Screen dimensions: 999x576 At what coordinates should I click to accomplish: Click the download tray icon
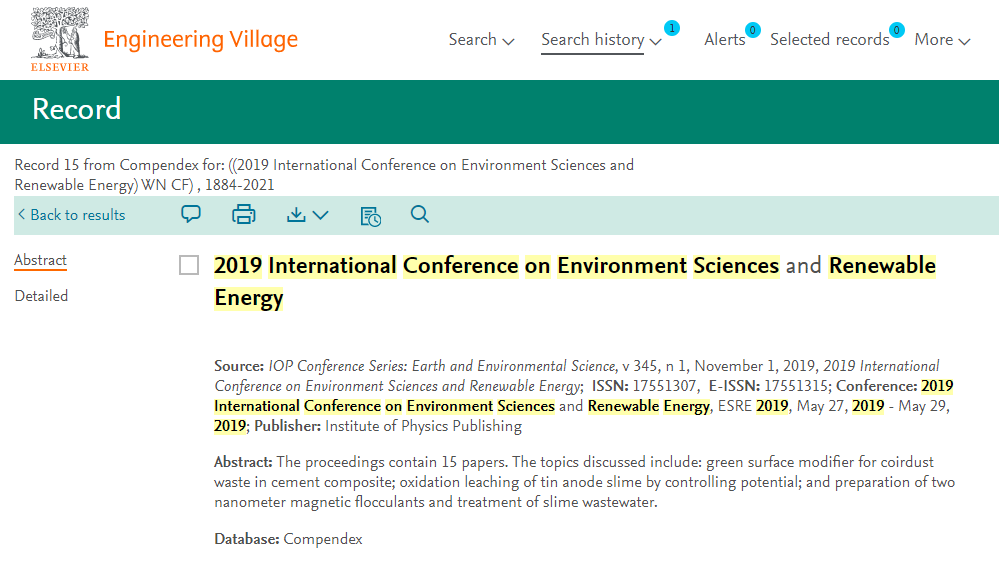tap(296, 215)
